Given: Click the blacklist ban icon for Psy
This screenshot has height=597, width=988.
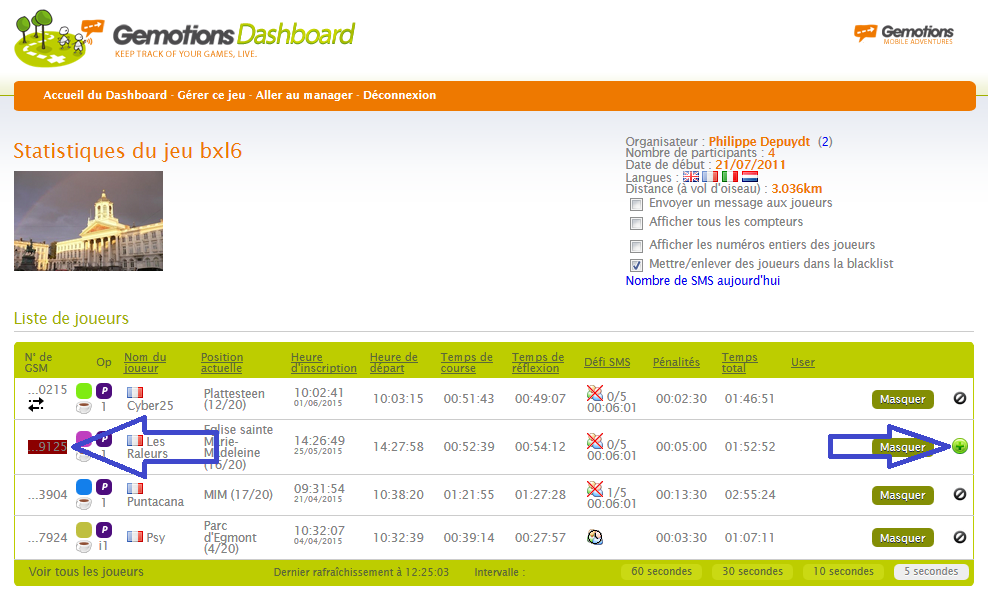Looking at the screenshot, I should (x=960, y=537).
